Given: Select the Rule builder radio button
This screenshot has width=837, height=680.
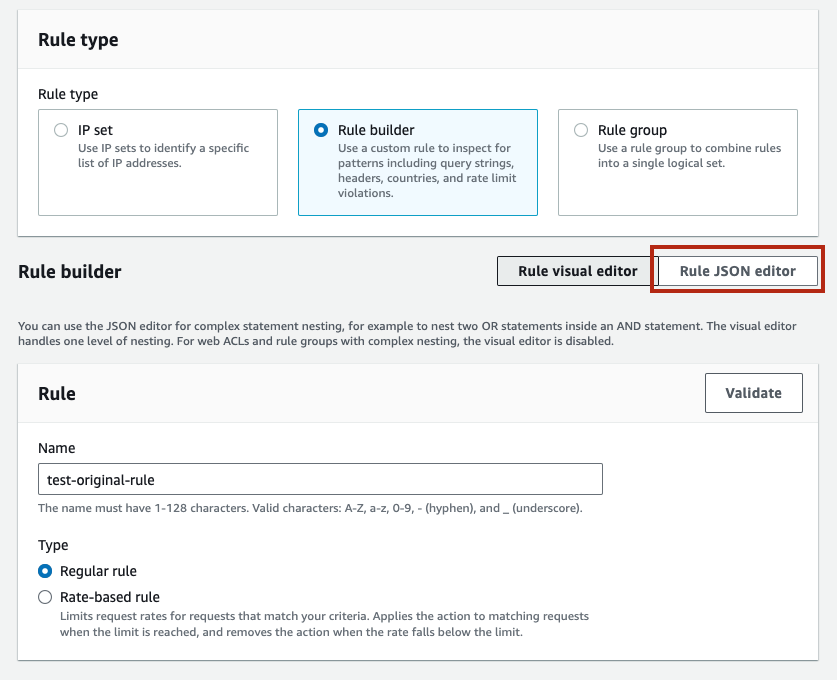Looking at the screenshot, I should (321, 130).
